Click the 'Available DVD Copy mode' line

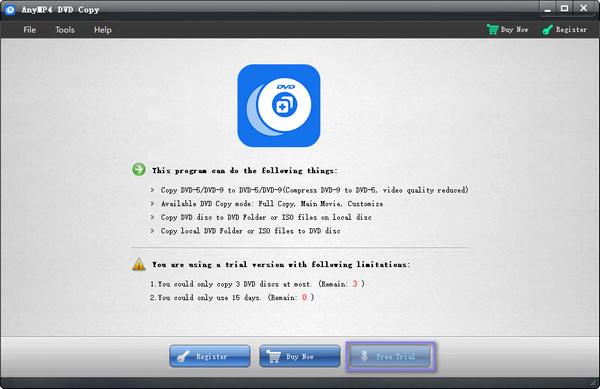pyautogui.click(x=272, y=204)
